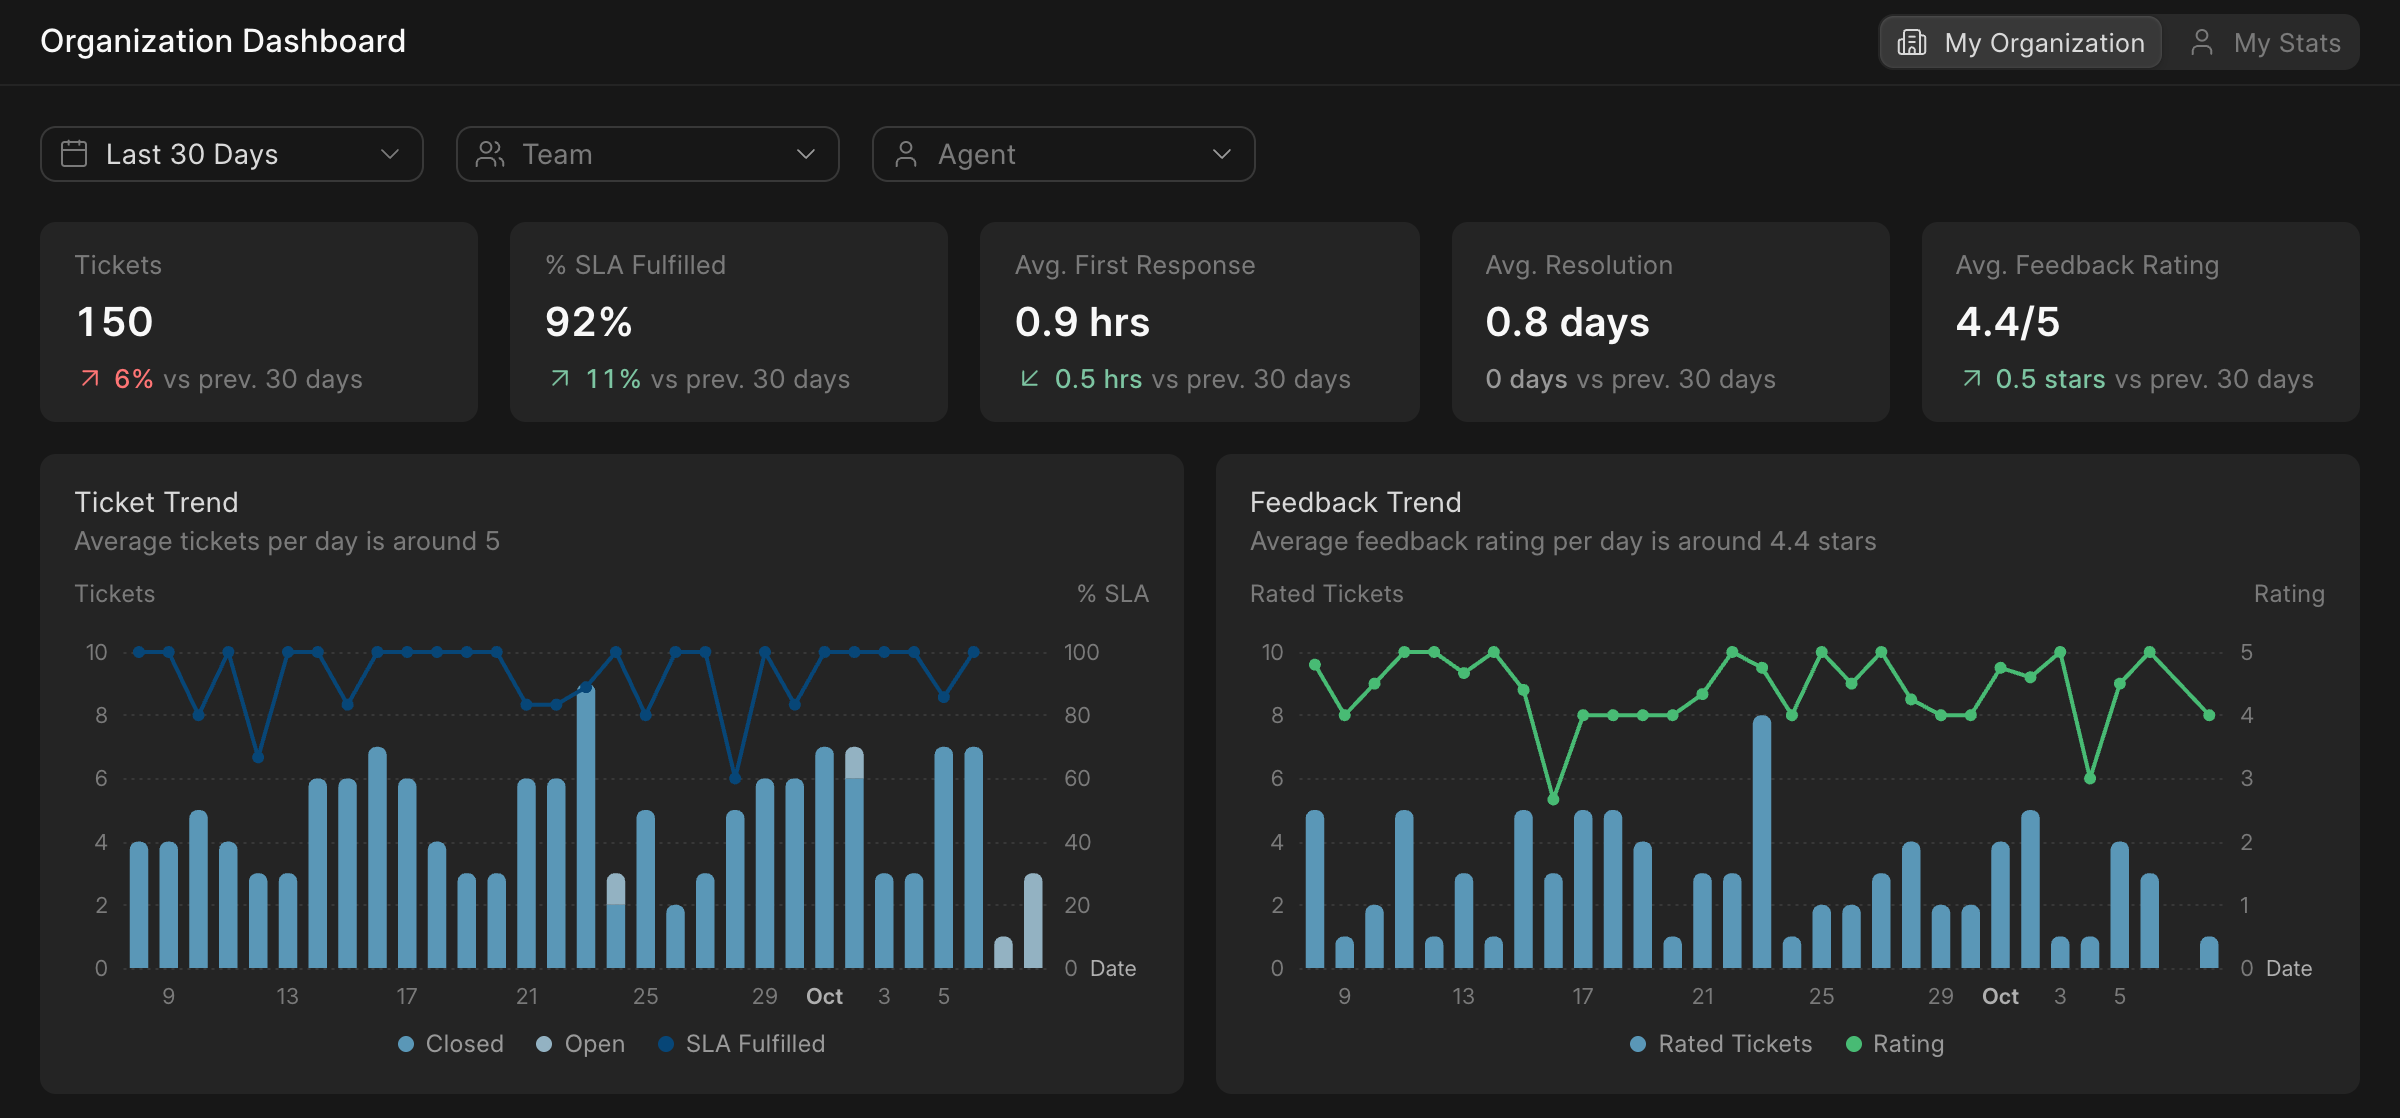
Task: Click the Closed legend color dot
Action: pos(406,1044)
